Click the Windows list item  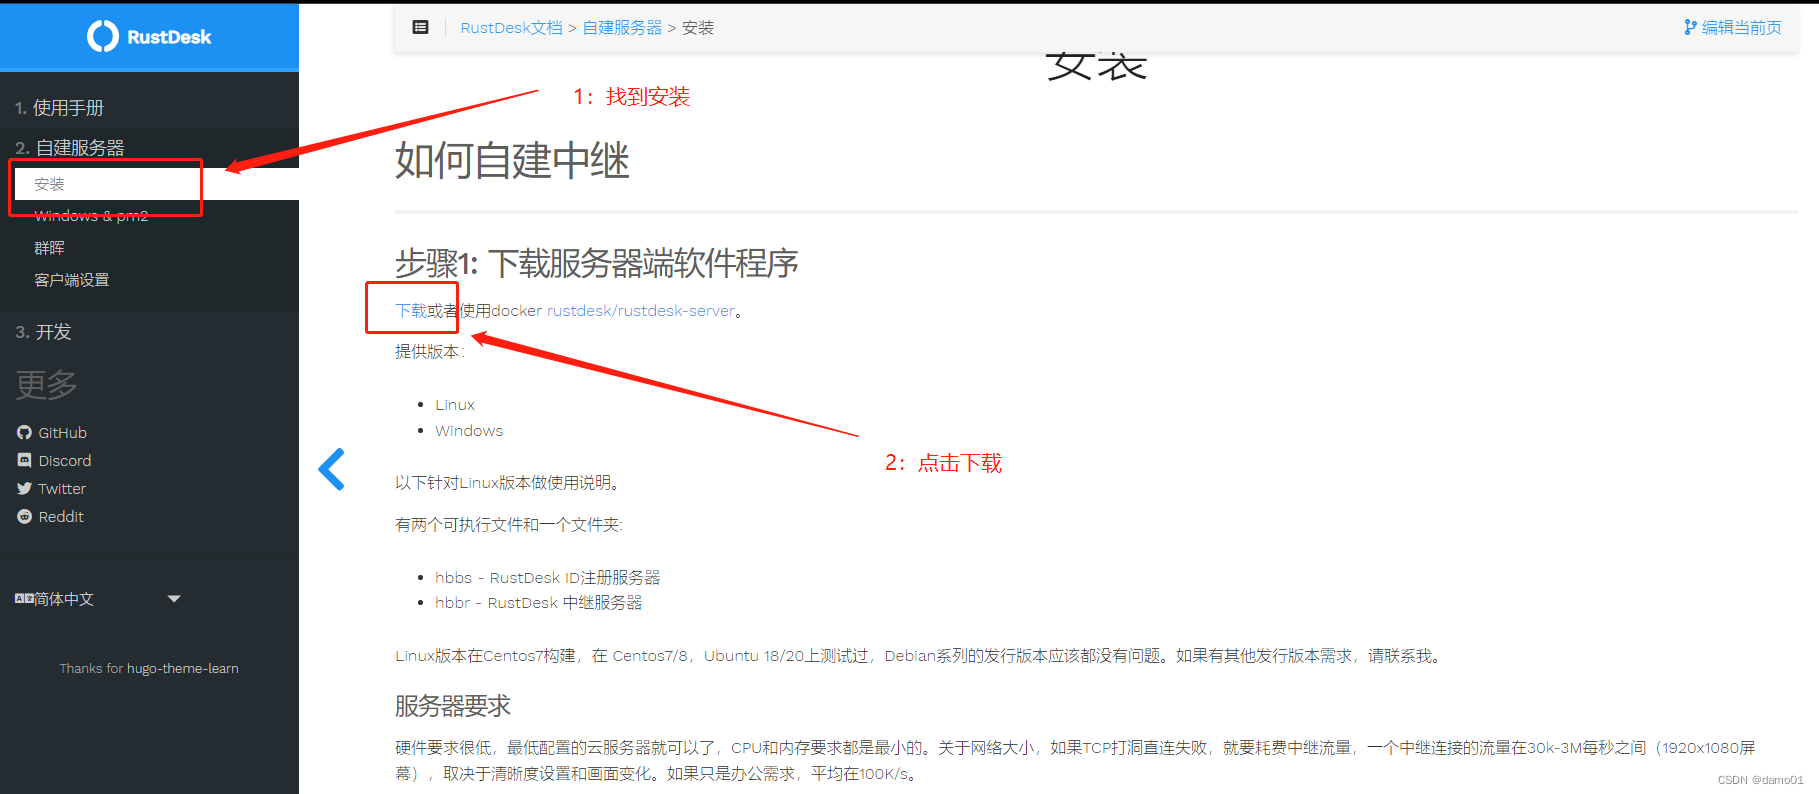[x=469, y=430]
